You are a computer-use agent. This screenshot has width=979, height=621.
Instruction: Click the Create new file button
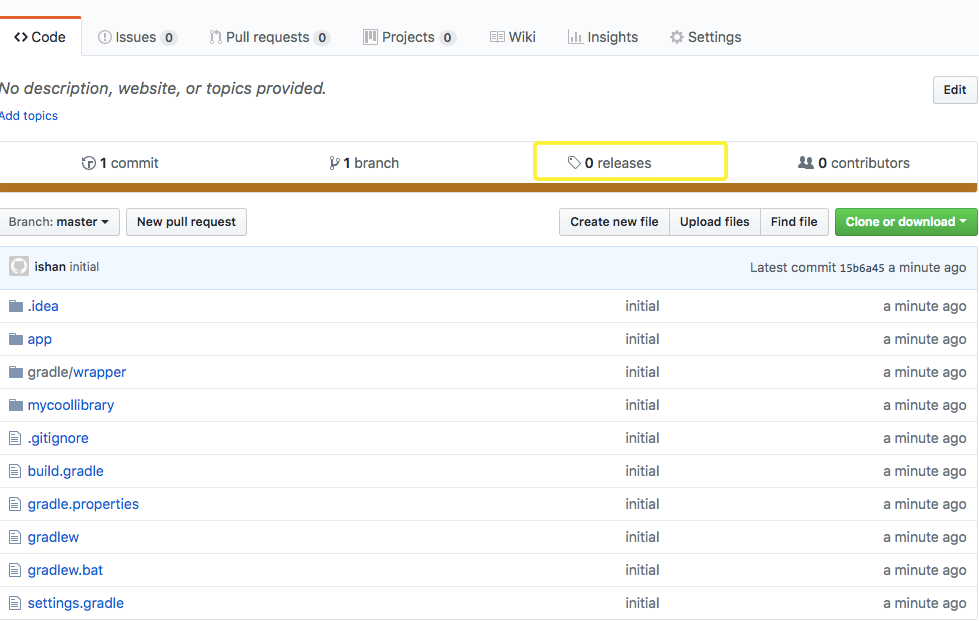point(613,221)
